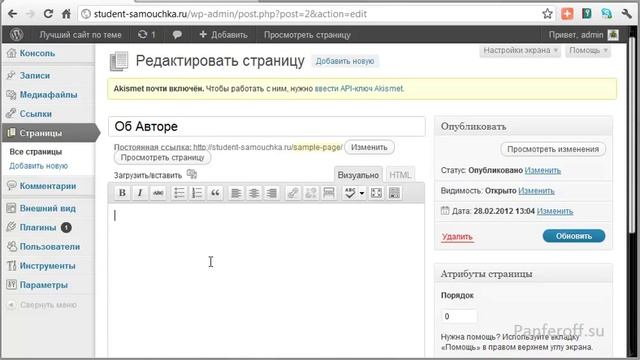640x360 pixels.
Task: Click Добавить новую button near heading
Action: point(344,61)
